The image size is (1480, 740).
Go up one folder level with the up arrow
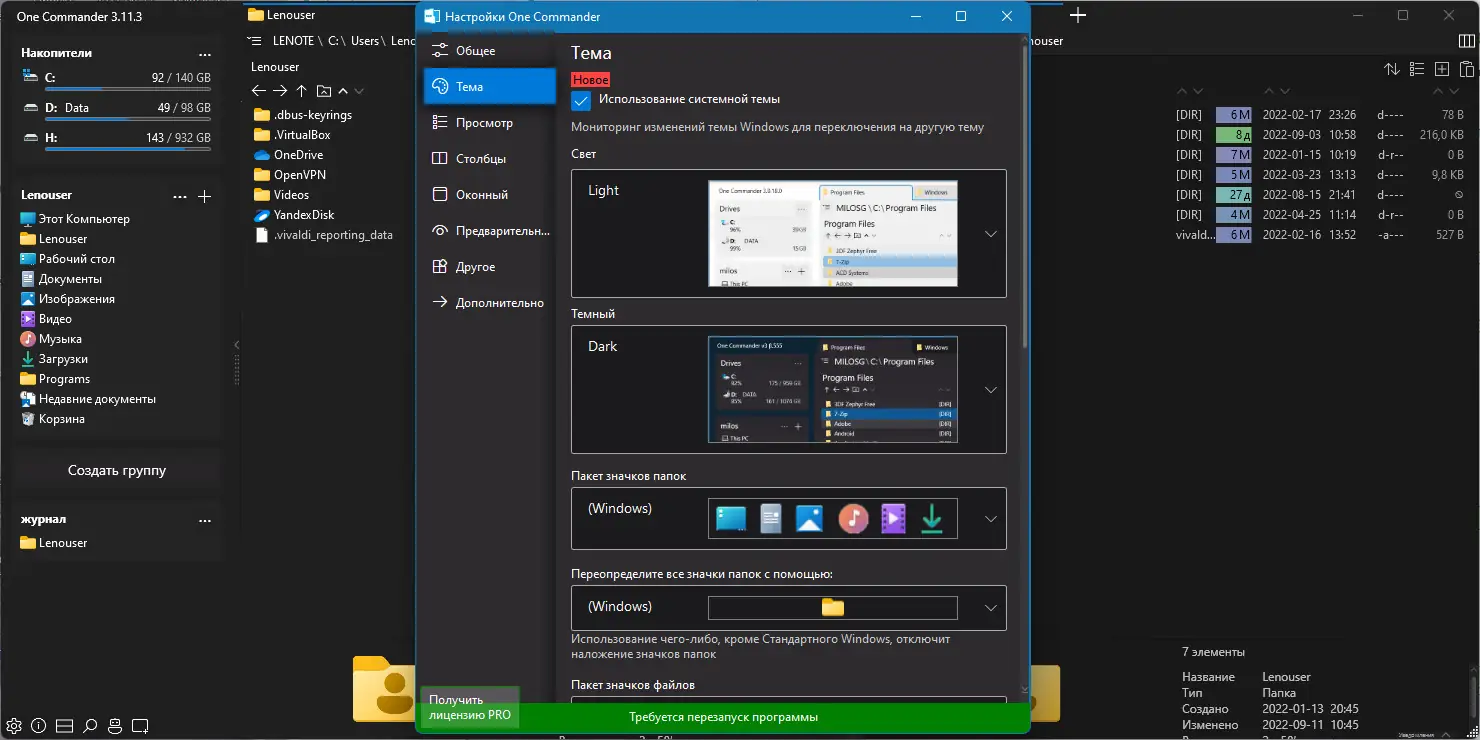click(301, 91)
